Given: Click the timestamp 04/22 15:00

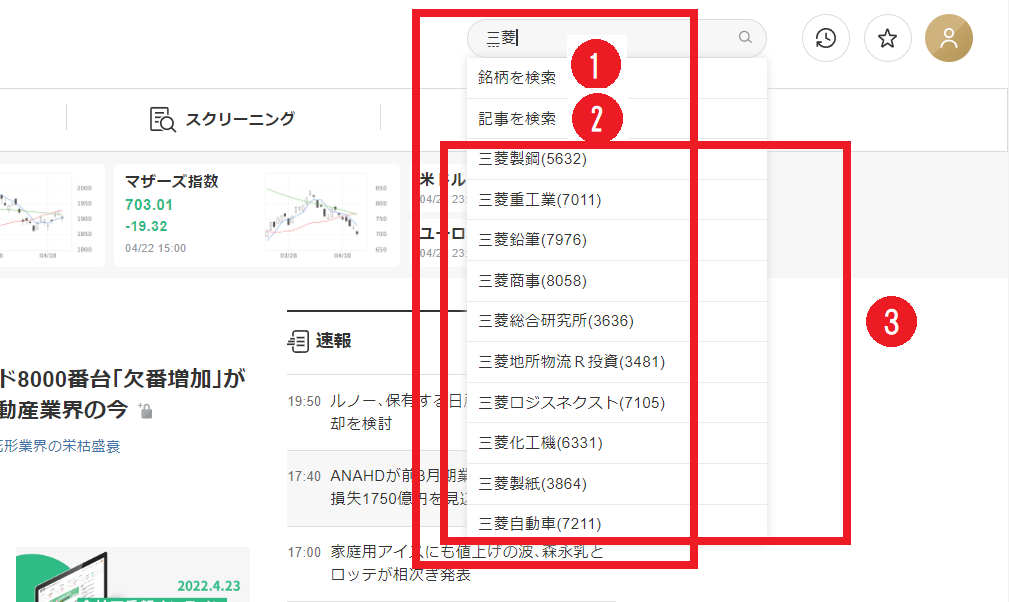Looking at the screenshot, I should coord(155,248).
